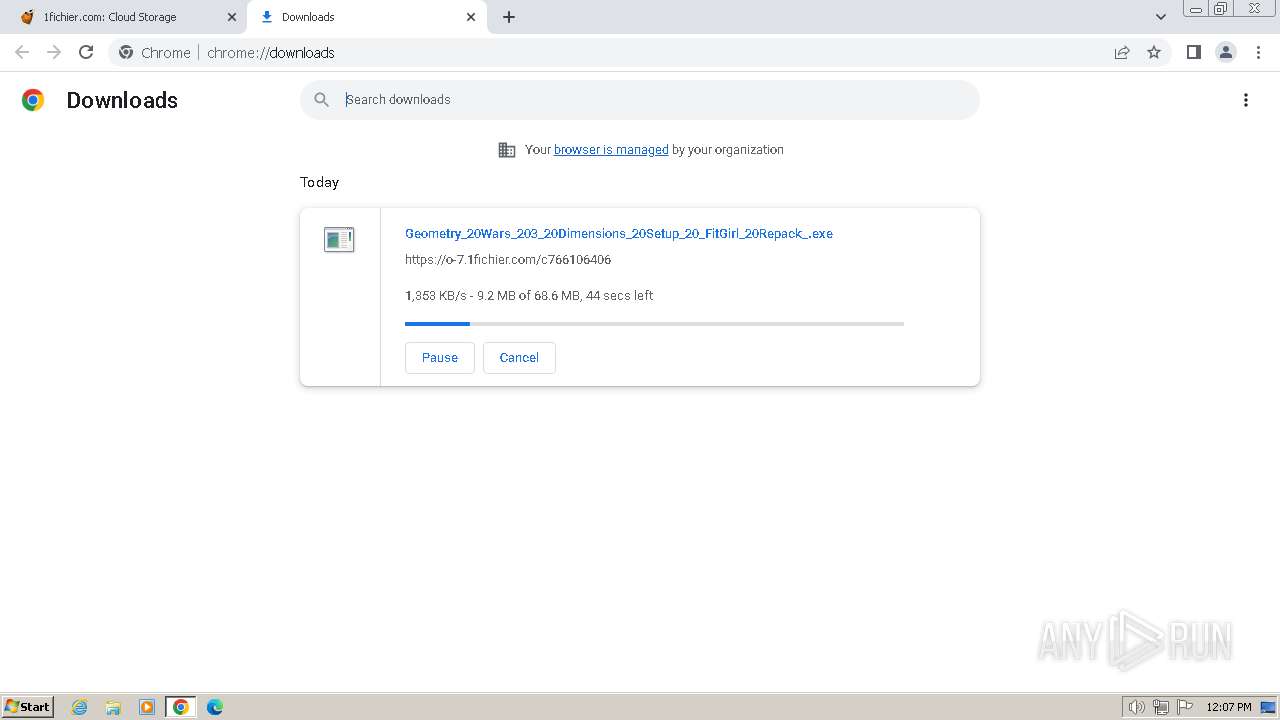Click the download progress bar

pos(654,324)
